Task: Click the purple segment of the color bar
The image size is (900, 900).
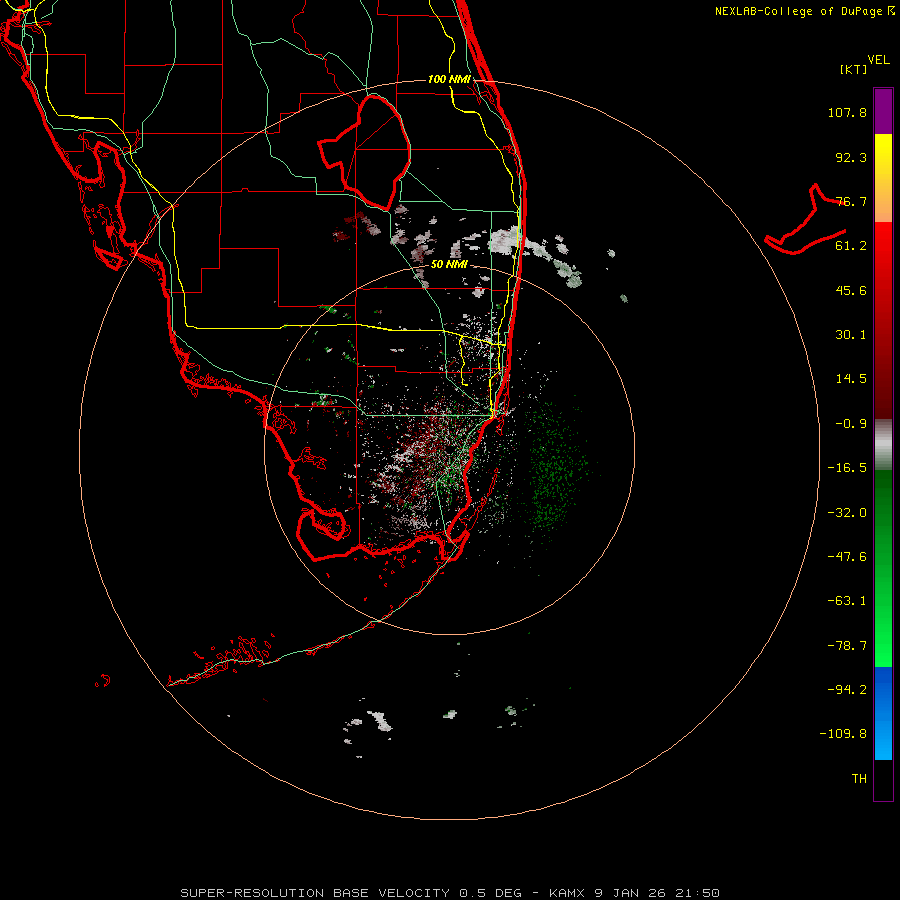Action: point(883,111)
